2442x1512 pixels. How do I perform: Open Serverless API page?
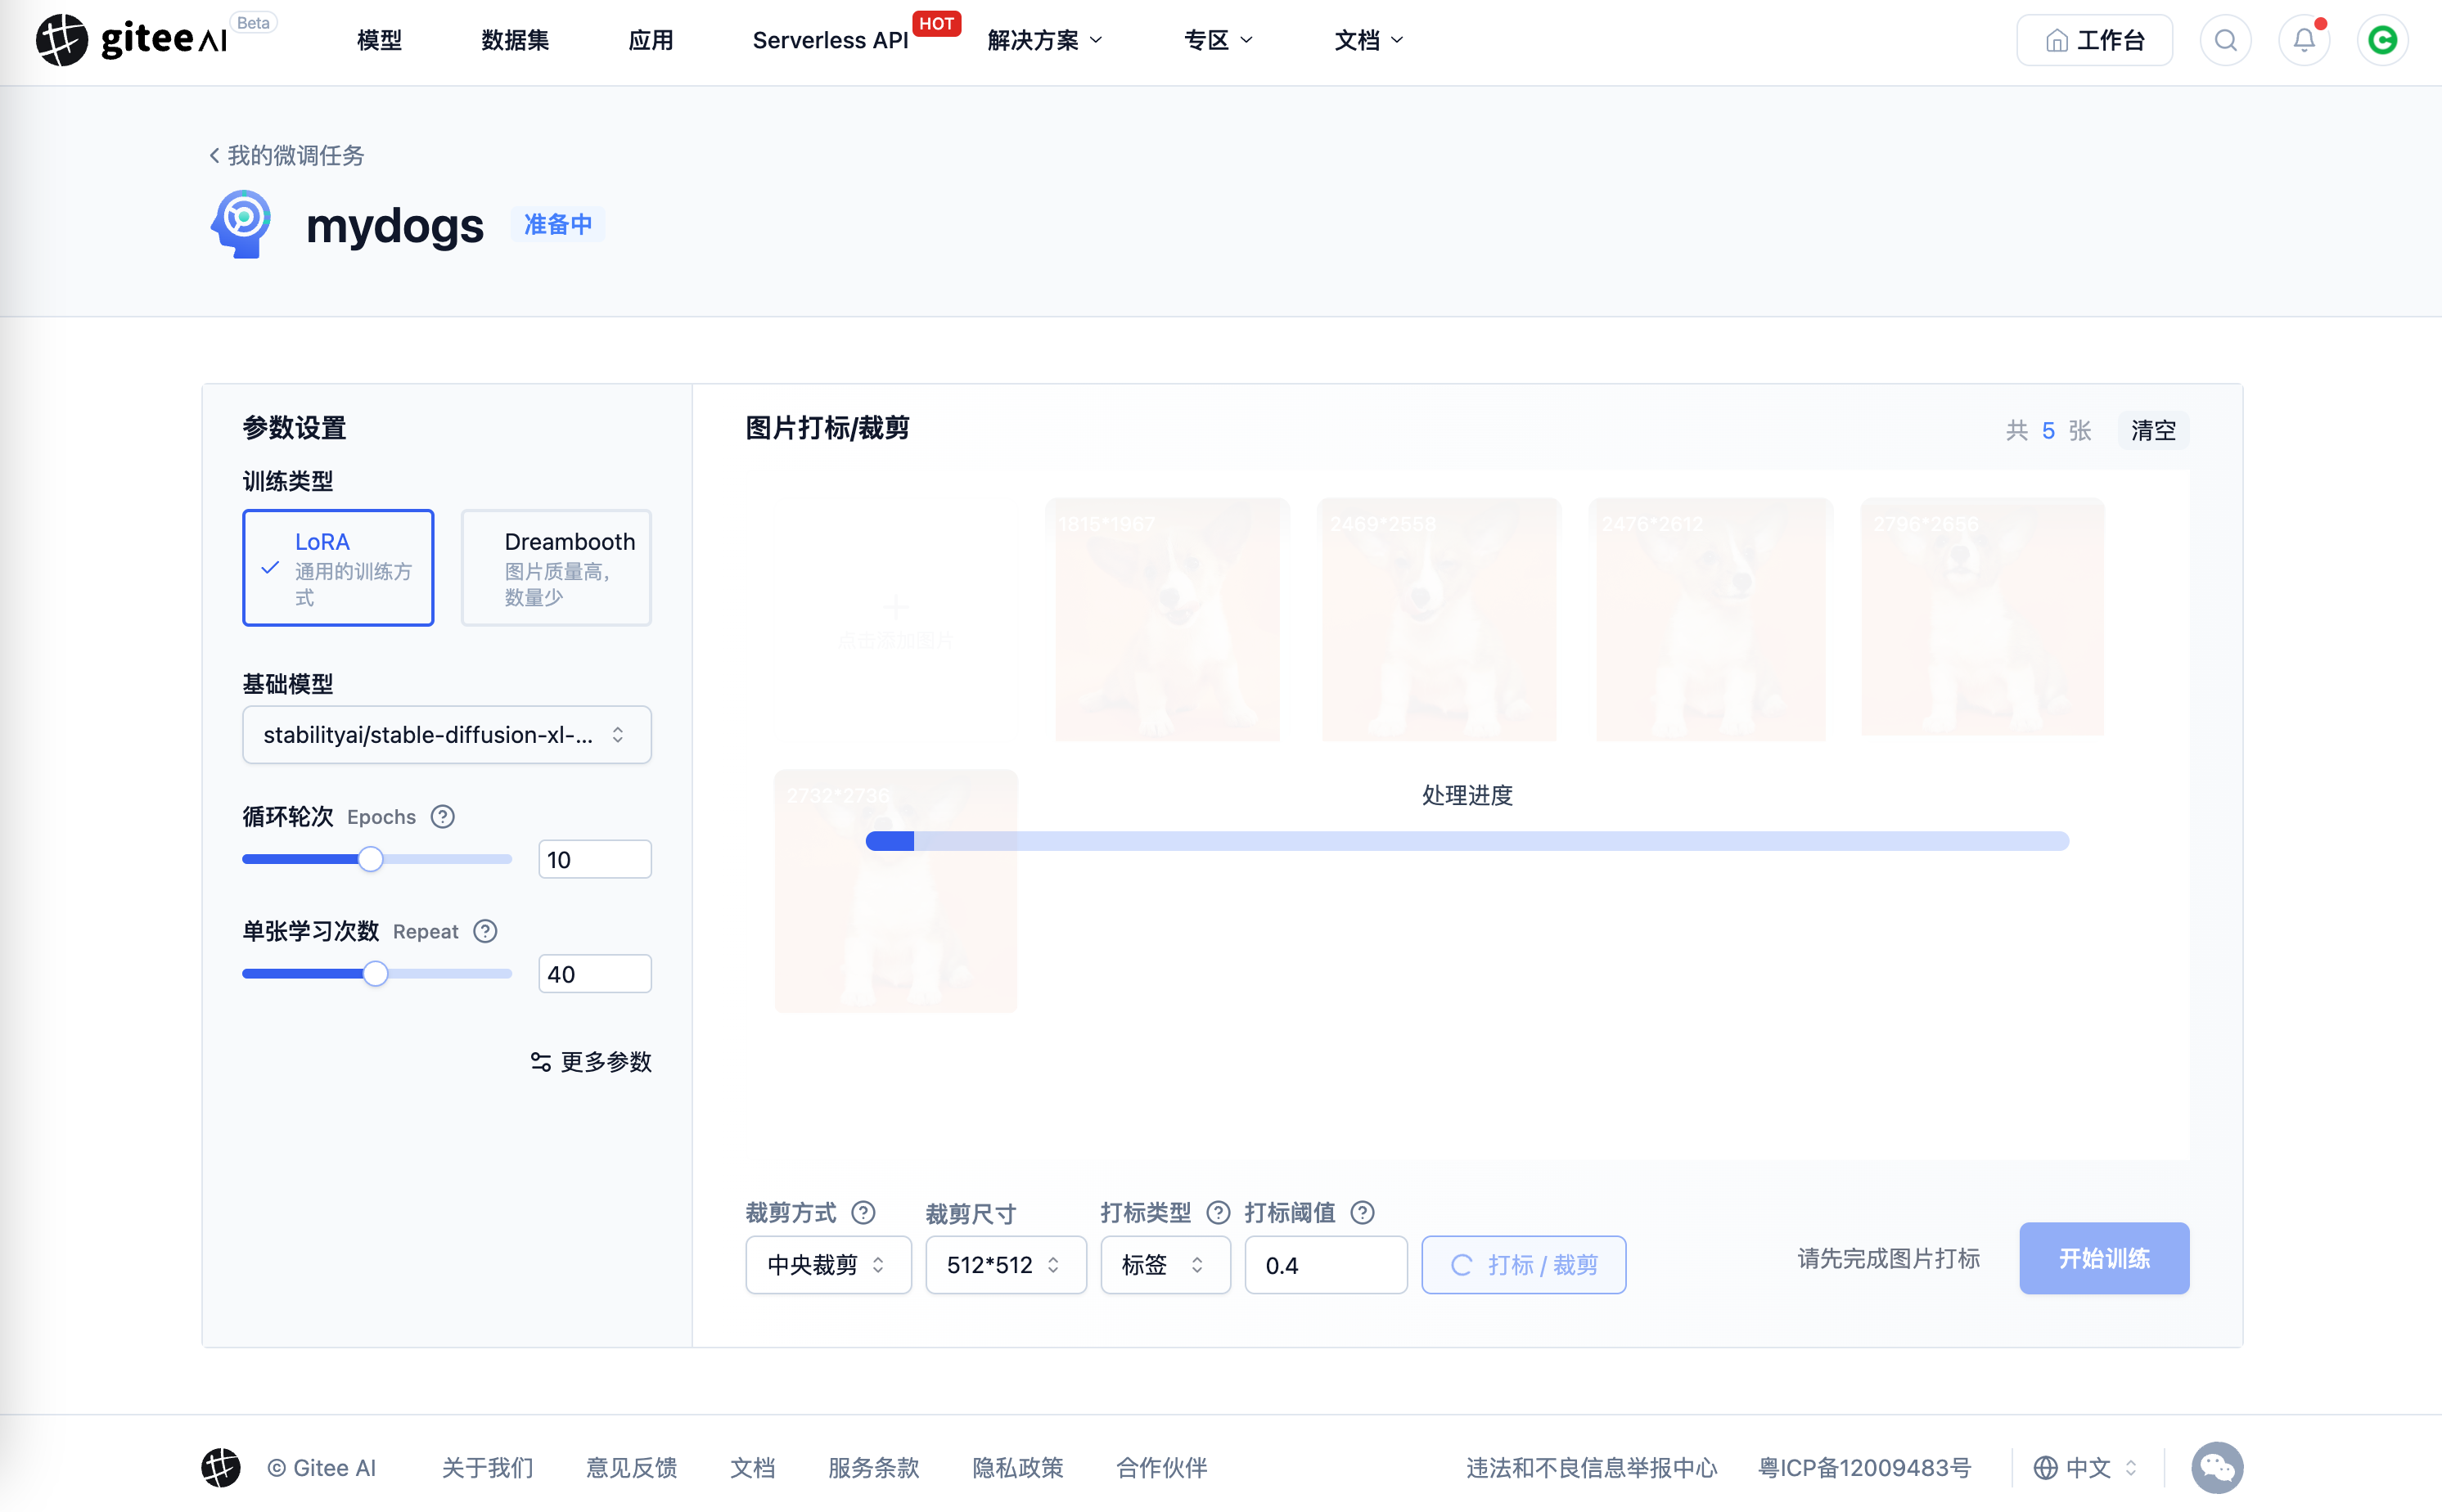[830, 40]
